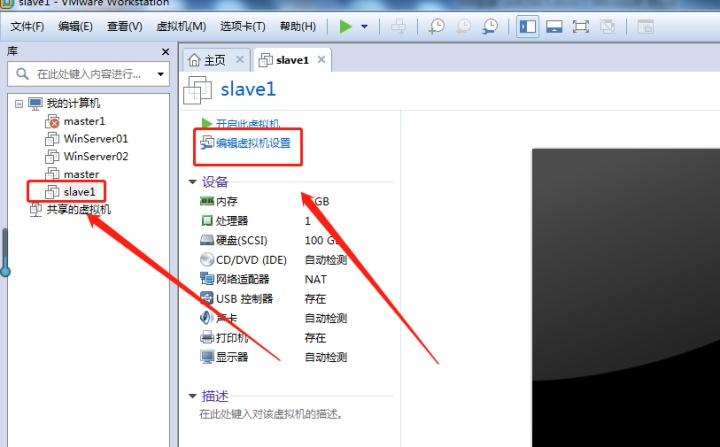Screen dimensions: 720x447
Task: Click the green power on play button
Action: tap(345, 27)
